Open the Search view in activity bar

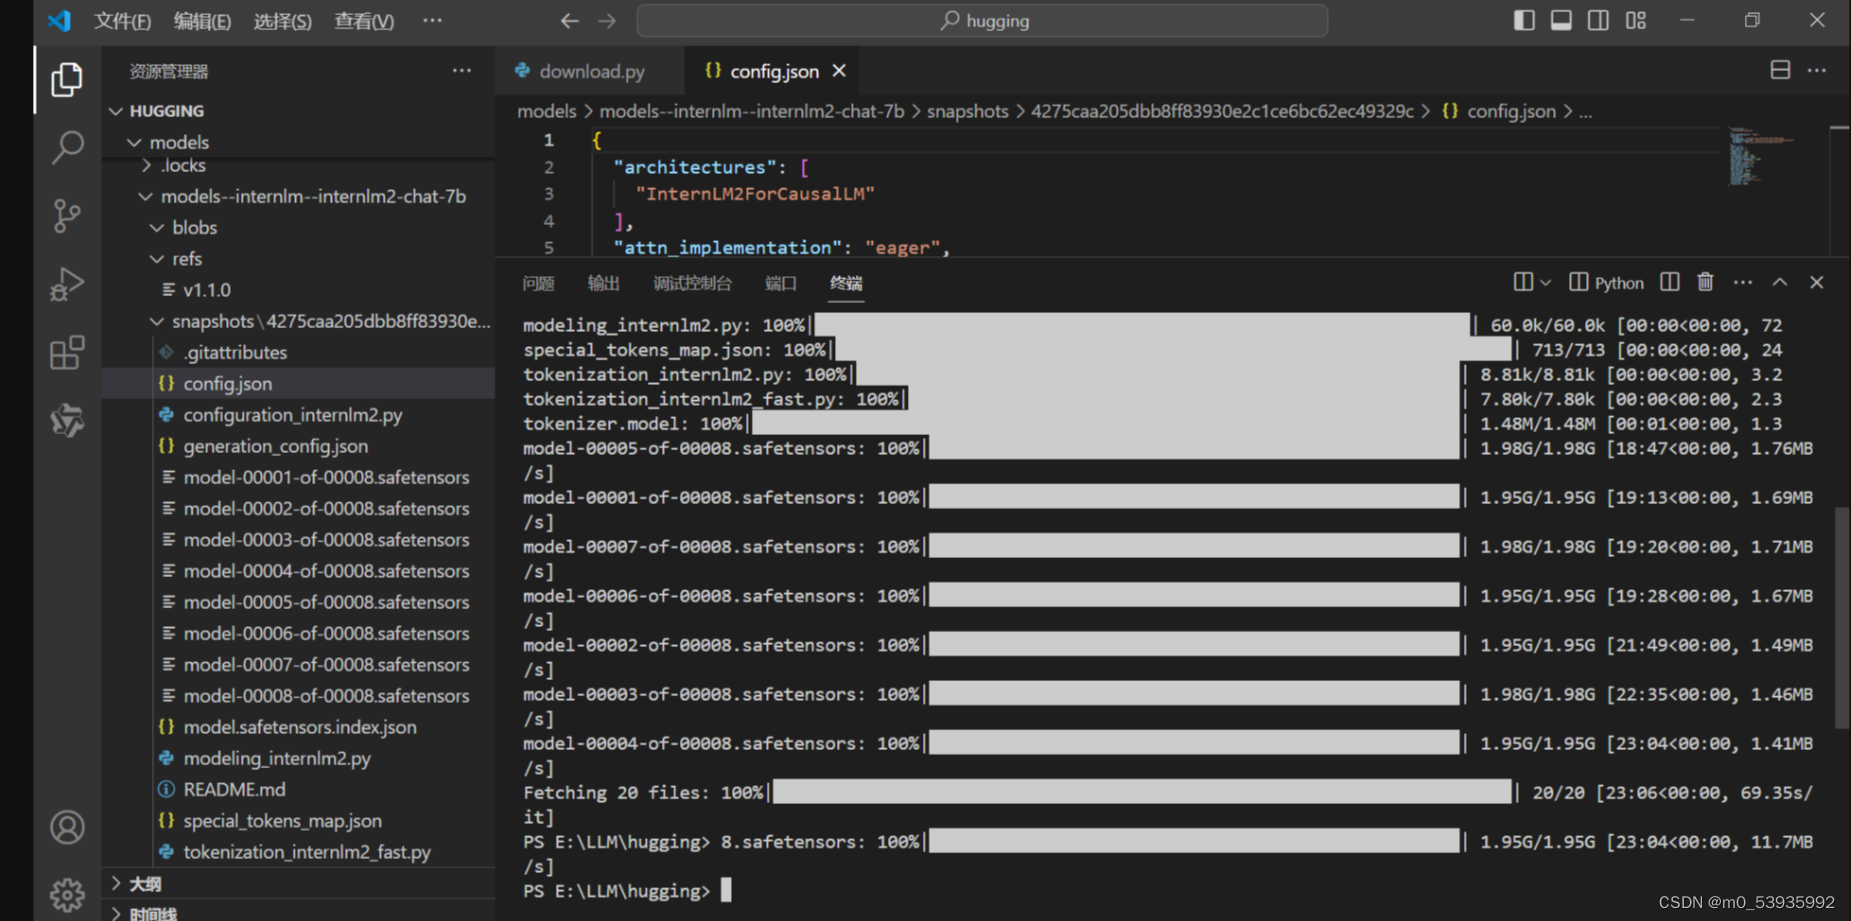67,148
